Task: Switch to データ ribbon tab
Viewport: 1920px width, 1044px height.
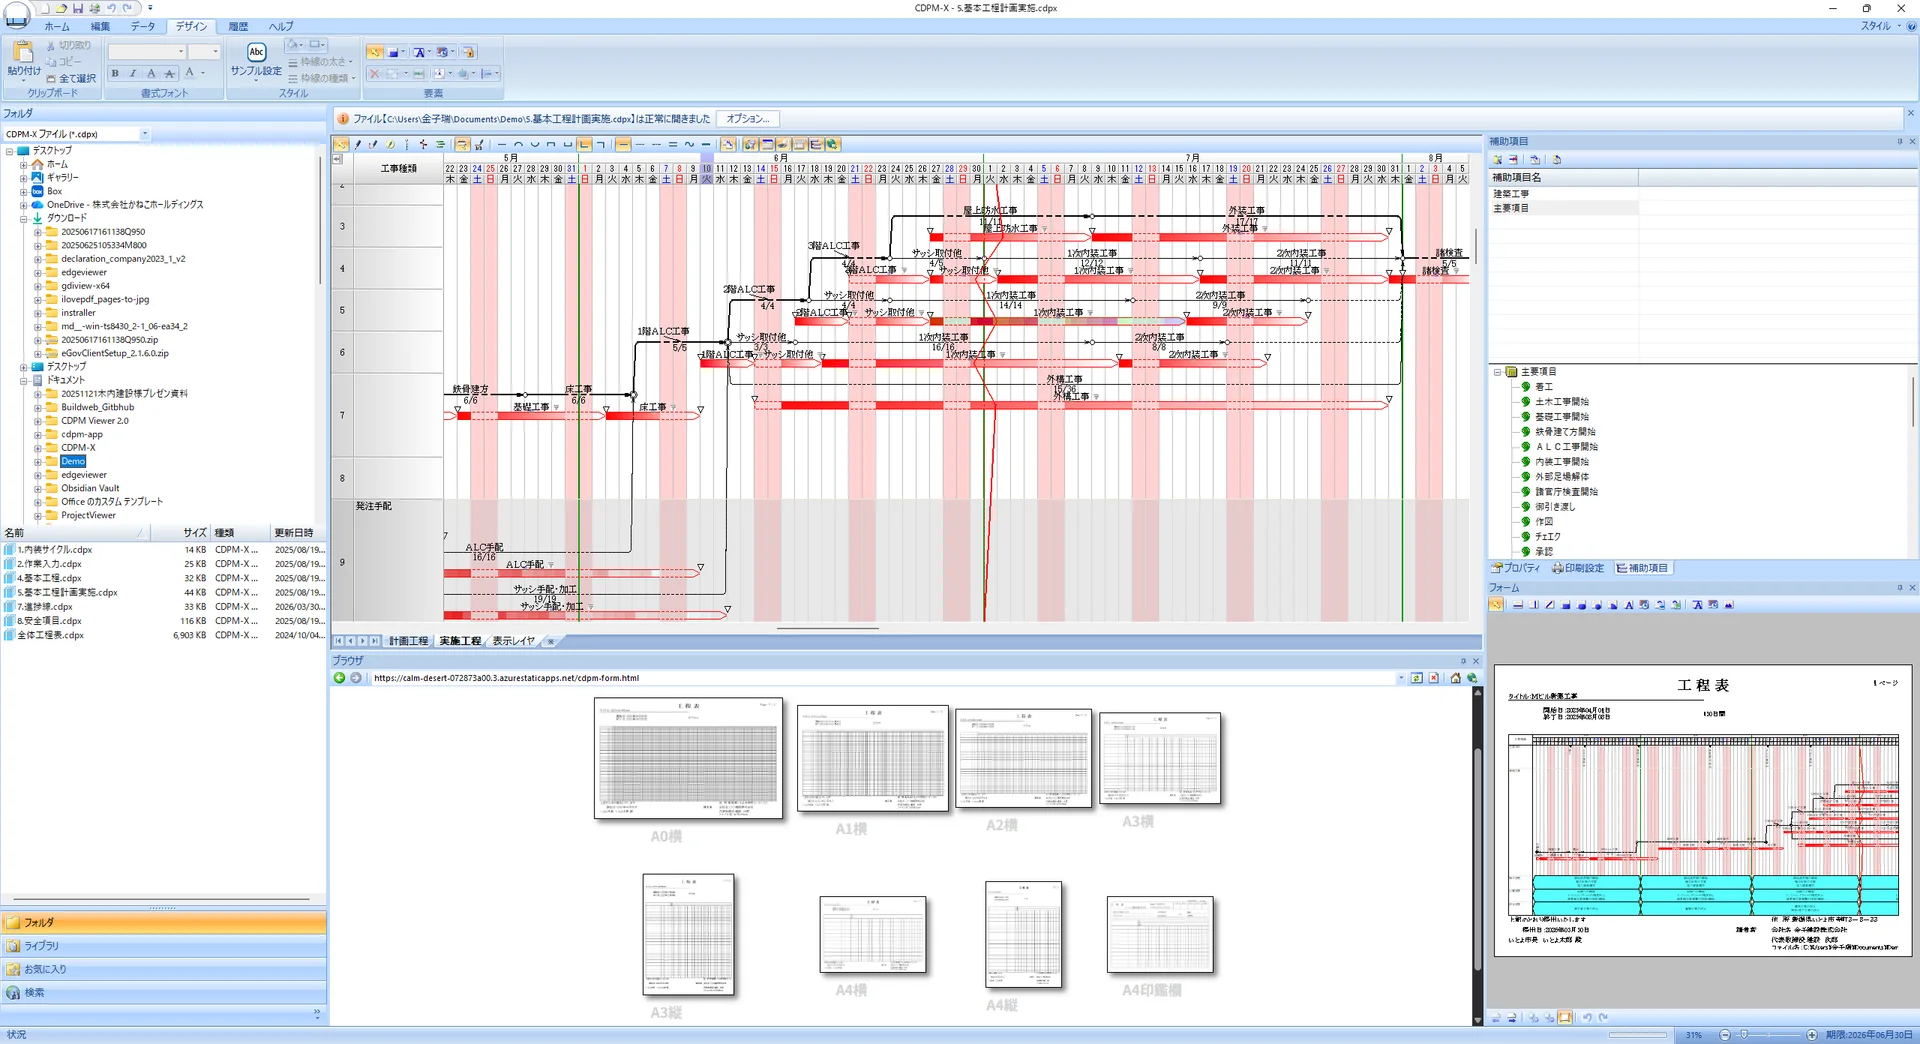Action: [x=143, y=27]
